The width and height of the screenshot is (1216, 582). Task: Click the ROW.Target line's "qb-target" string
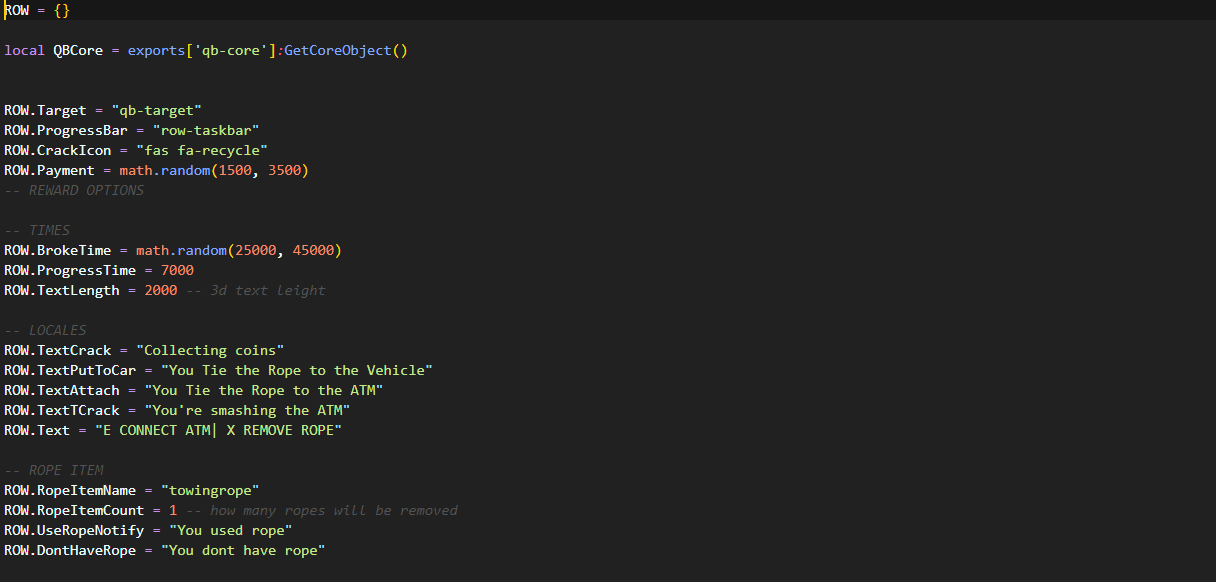pyautogui.click(x=157, y=110)
